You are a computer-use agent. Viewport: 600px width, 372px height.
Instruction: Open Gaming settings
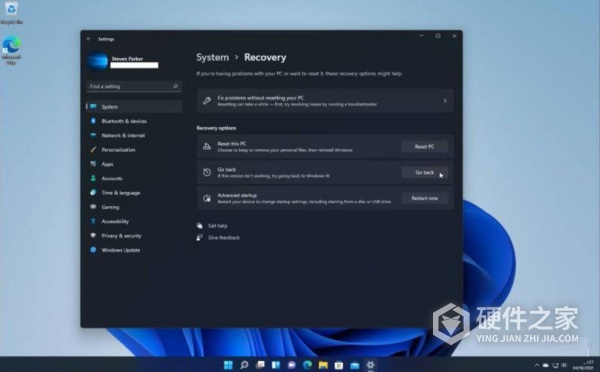coord(134,207)
